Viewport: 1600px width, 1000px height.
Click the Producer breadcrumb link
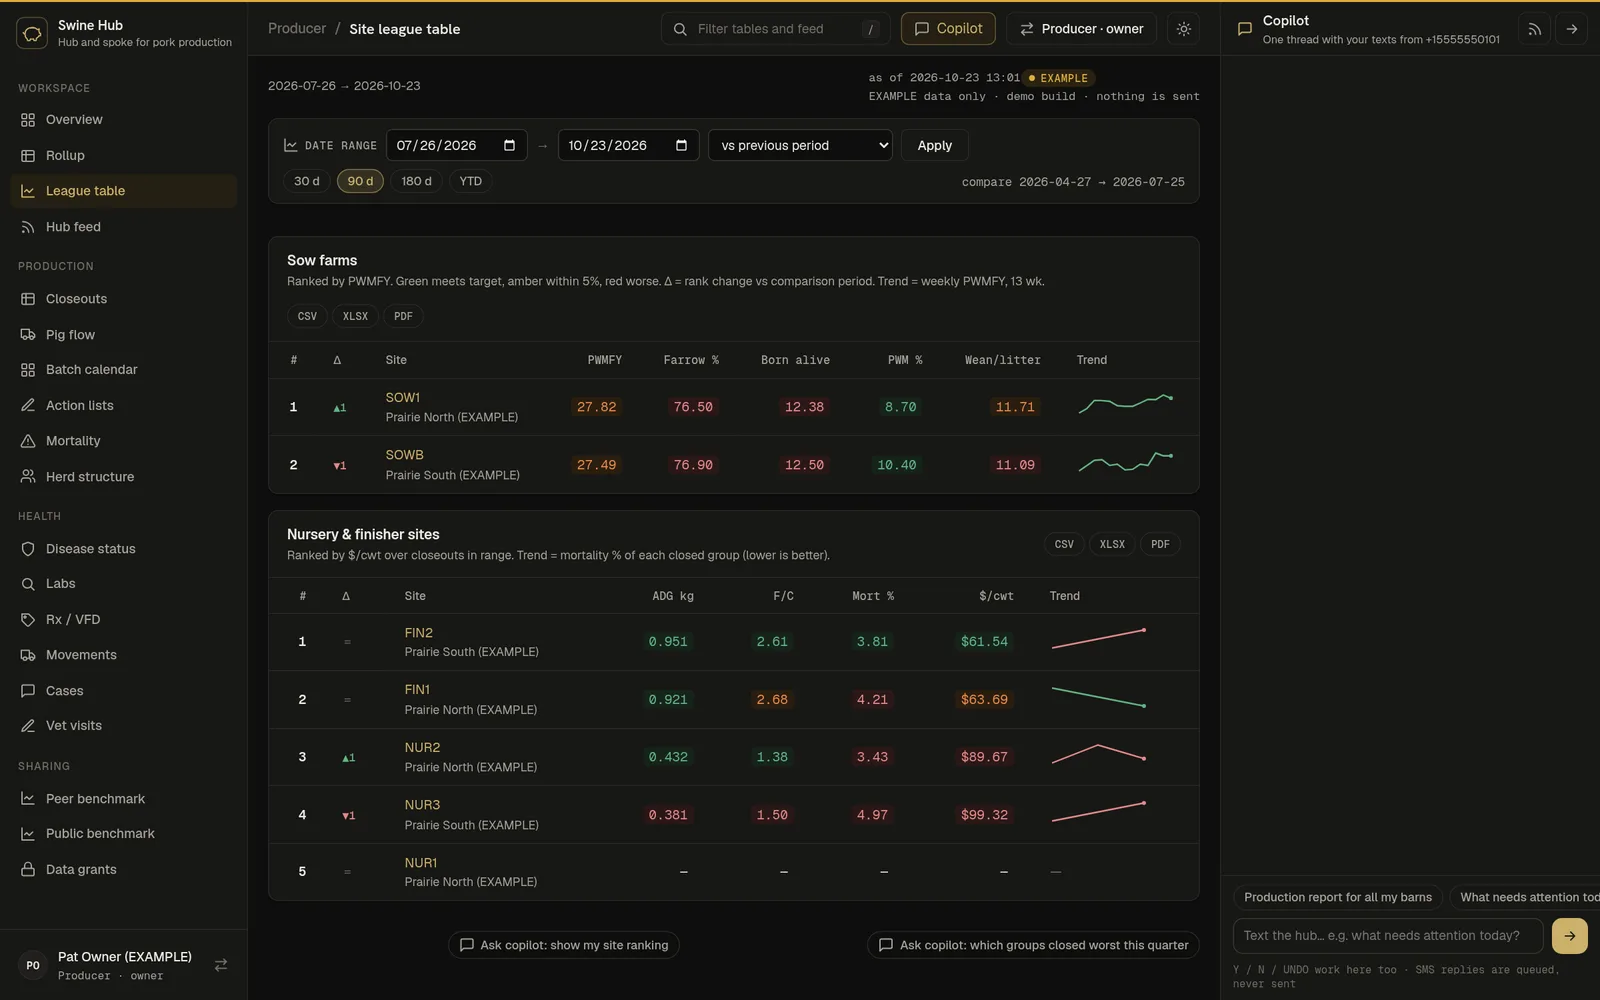pos(297,29)
